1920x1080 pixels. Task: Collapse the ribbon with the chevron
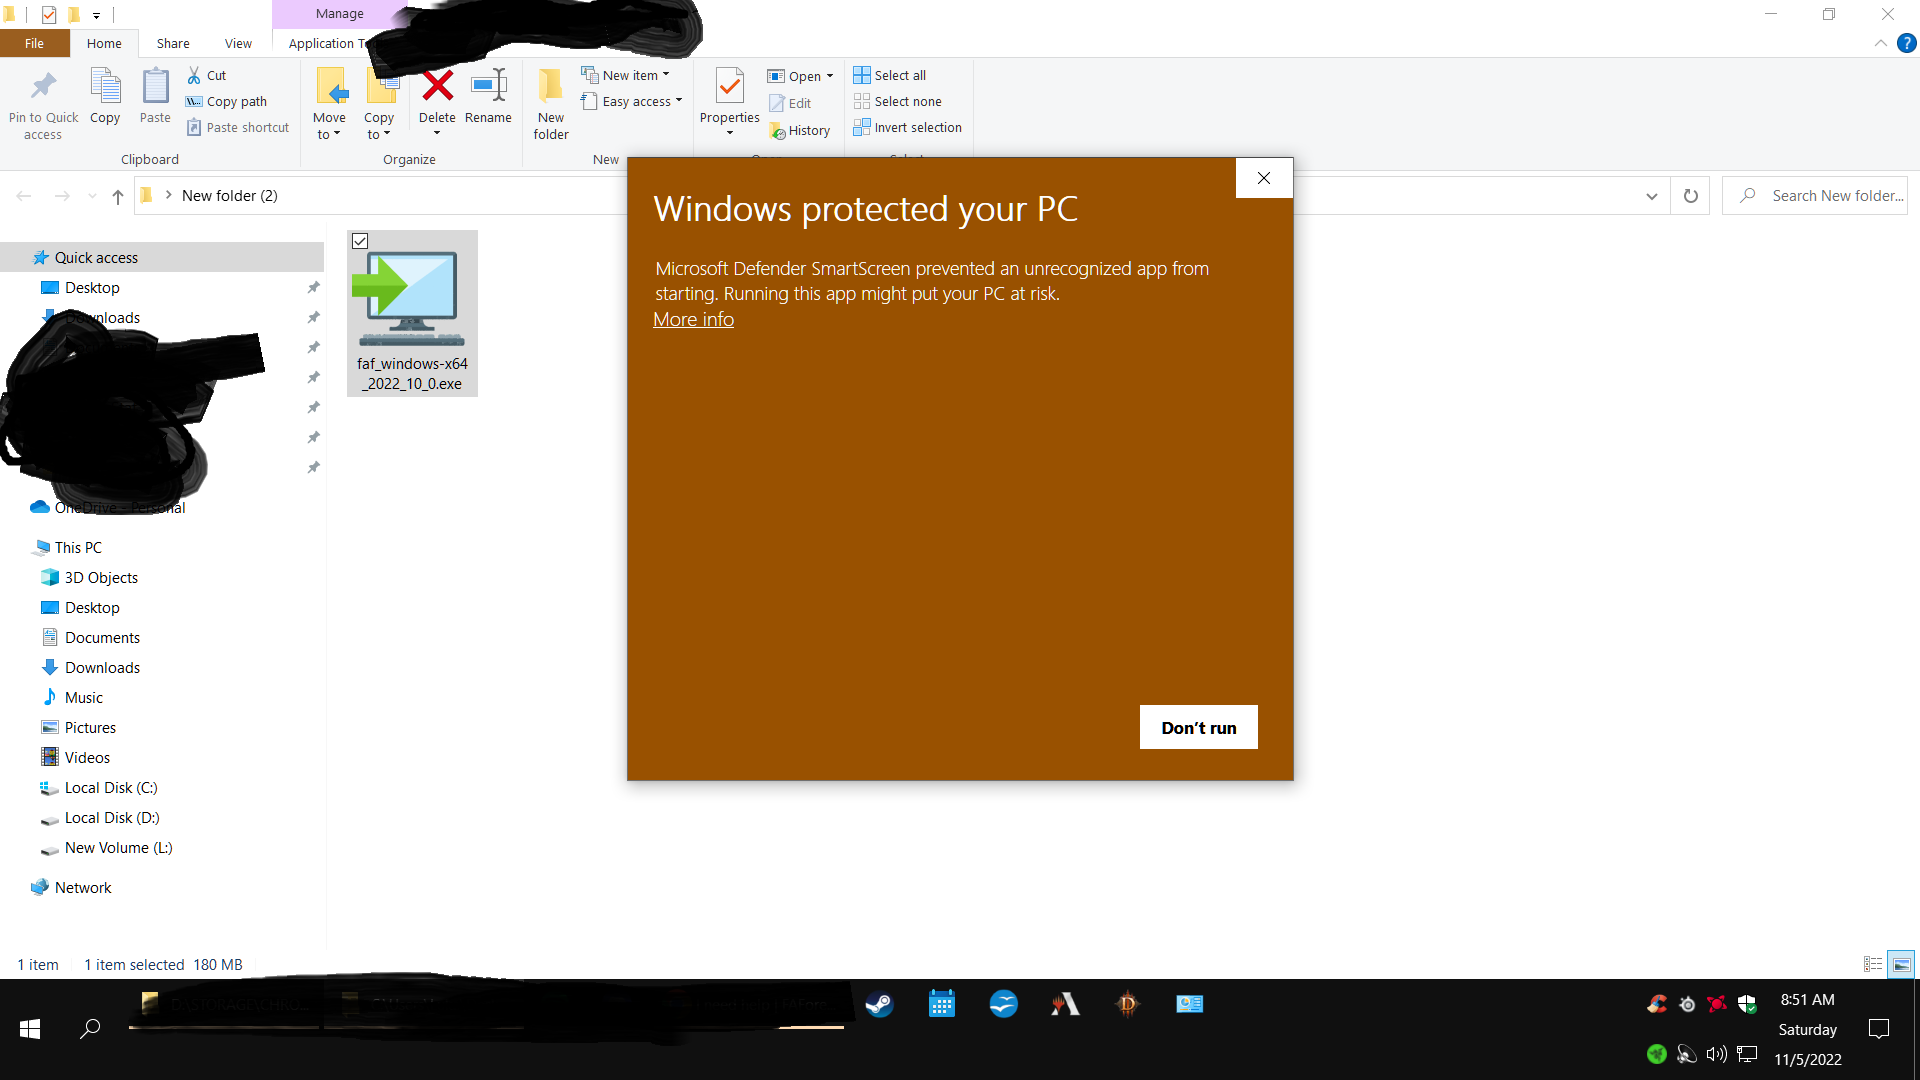tap(1880, 43)
